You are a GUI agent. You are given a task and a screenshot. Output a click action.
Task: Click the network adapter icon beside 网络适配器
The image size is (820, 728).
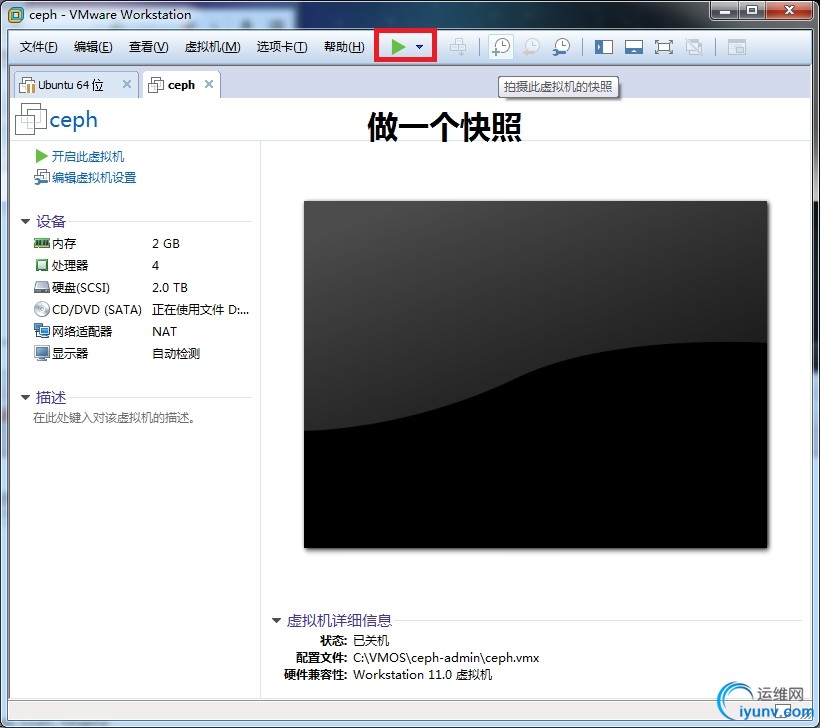(42, 331)
